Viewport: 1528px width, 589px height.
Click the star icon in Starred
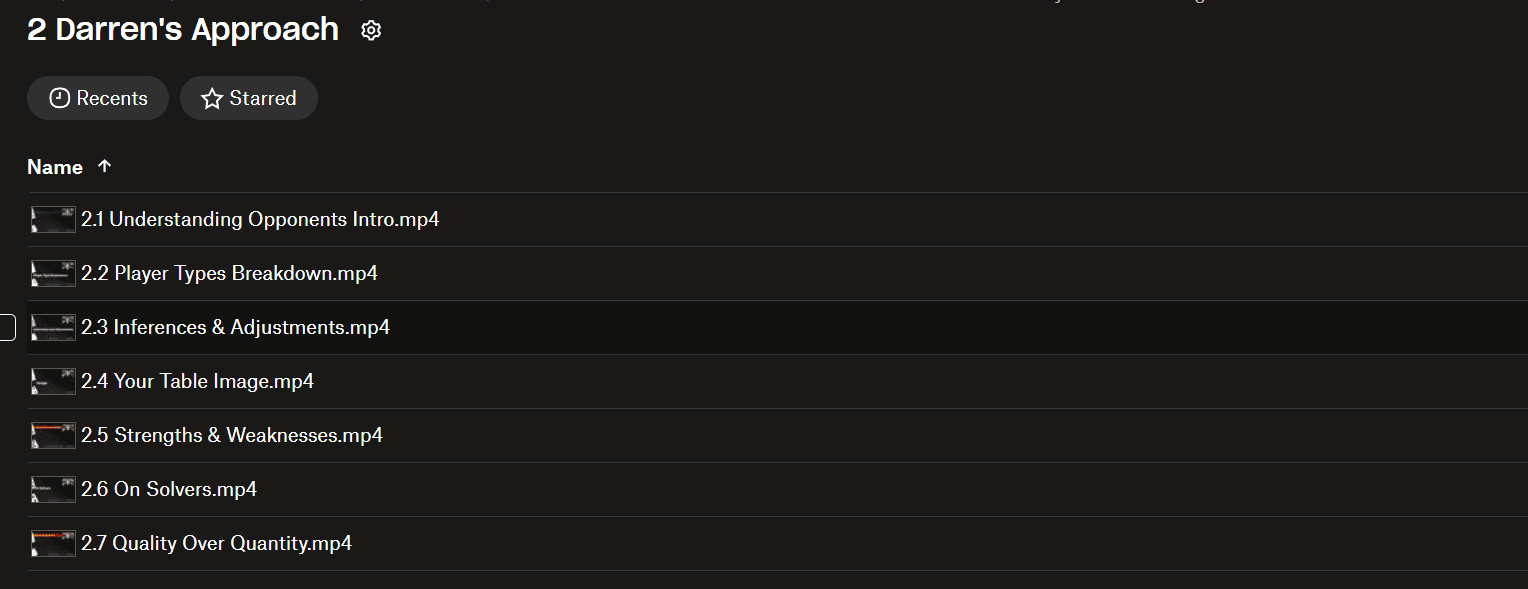tap(211, 98)
